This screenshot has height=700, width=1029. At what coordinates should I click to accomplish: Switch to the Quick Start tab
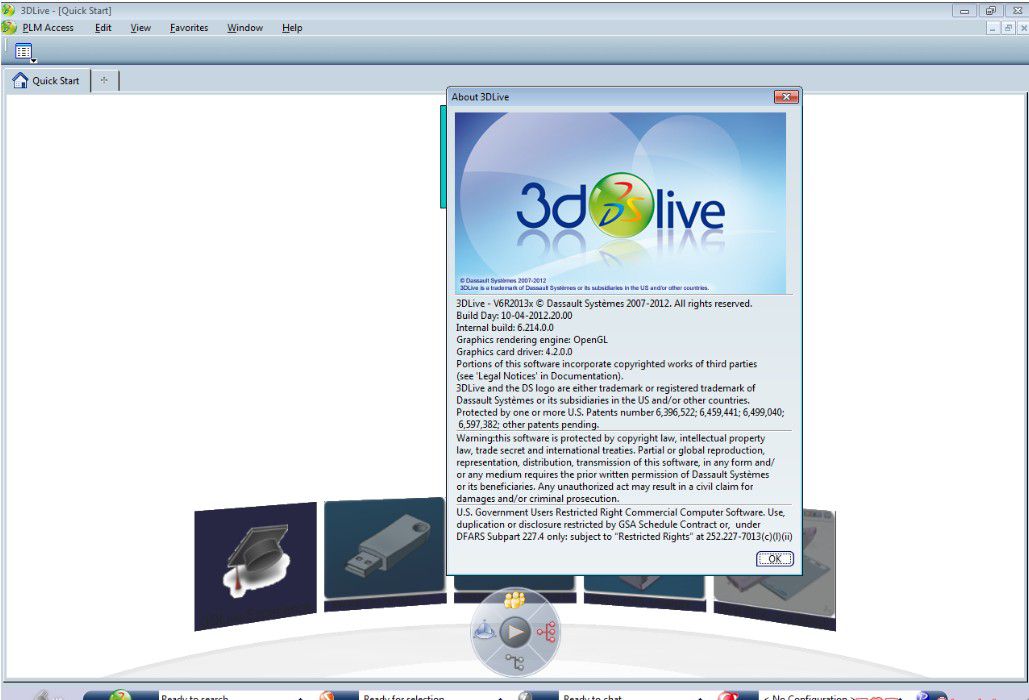click(47, 81)
